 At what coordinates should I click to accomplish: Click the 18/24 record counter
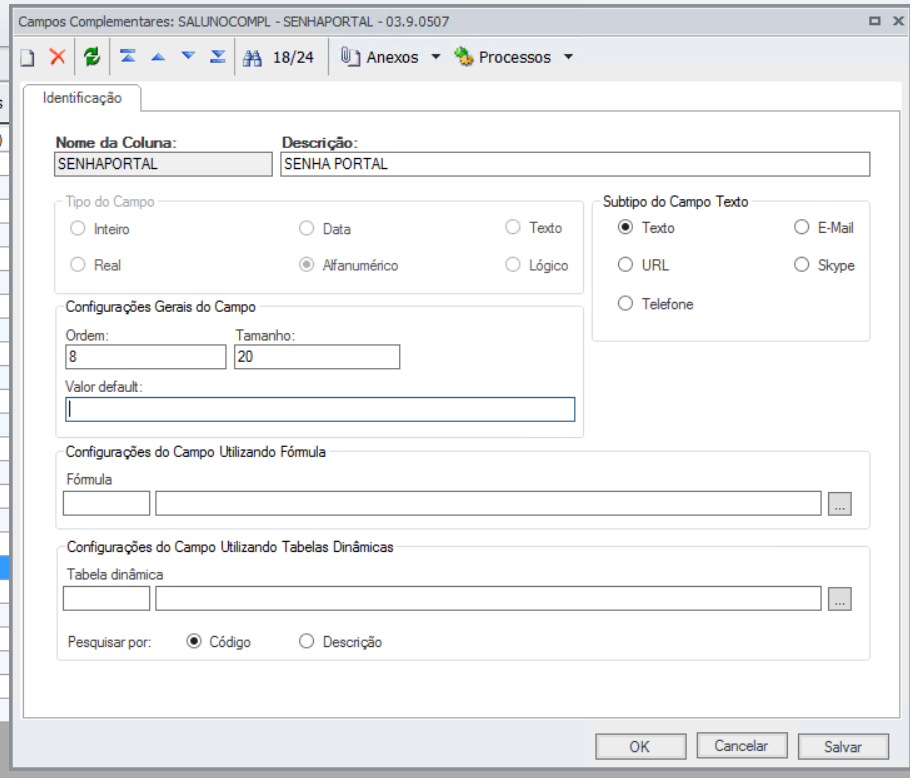tap(293, 57)
